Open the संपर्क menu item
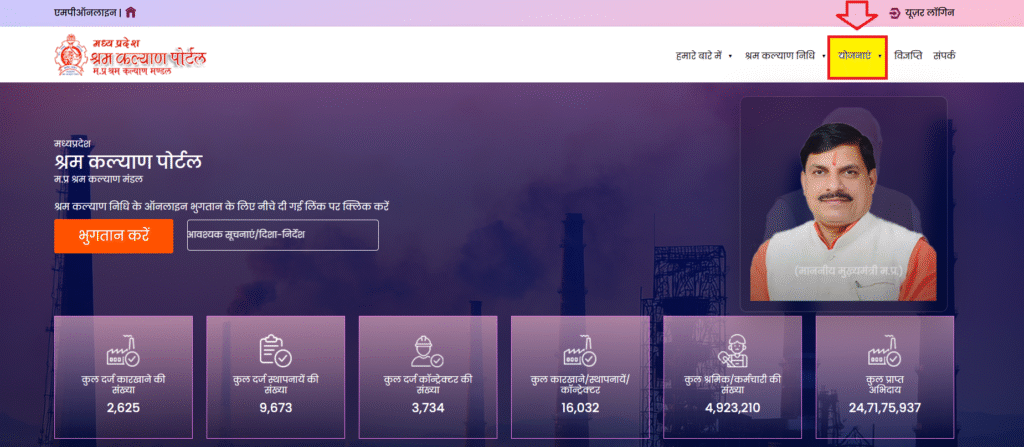The height and width of the screenshot is (447, 1024). (944, 56)
